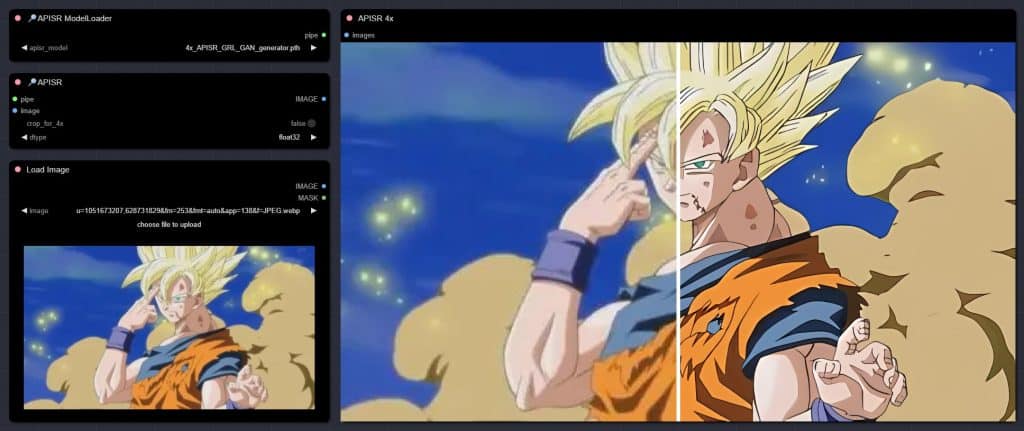Click the APISR 4x node title
1024x431 pixels.
[x=376, y=18]
